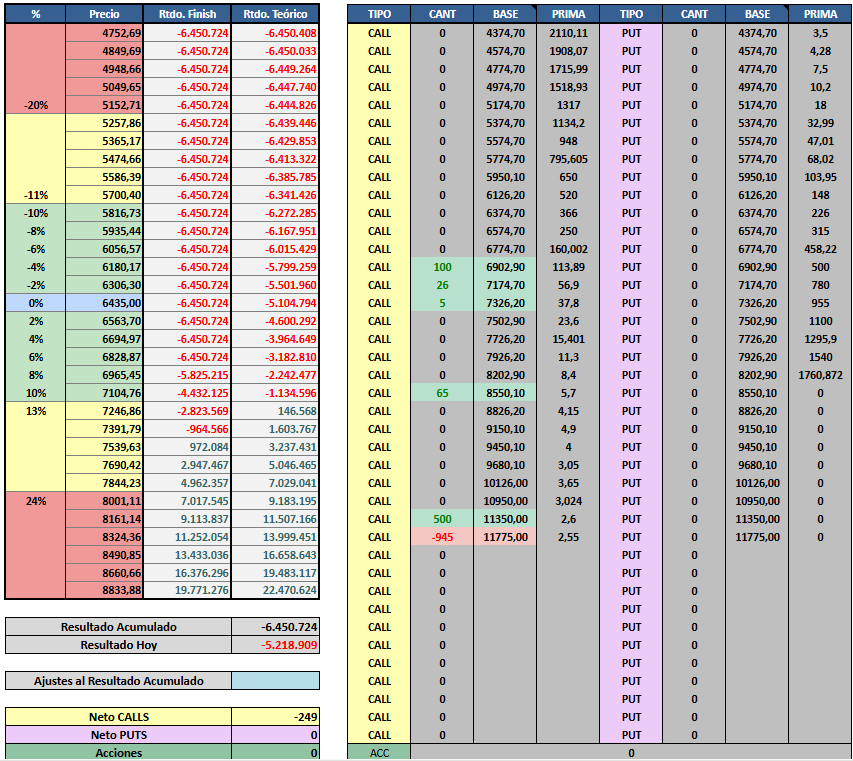
Task: Select the 'Neto PUTS' label
Action: coord(119,735)
